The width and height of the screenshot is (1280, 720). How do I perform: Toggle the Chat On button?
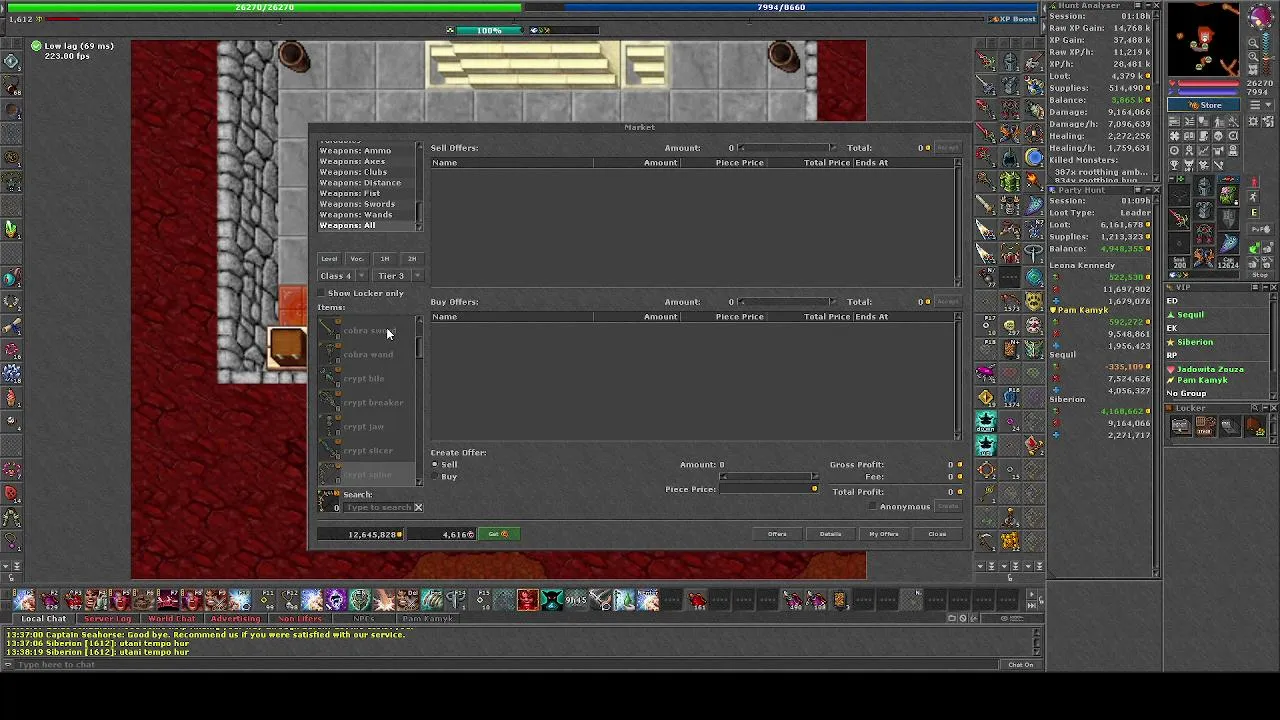coord(1021,665)
